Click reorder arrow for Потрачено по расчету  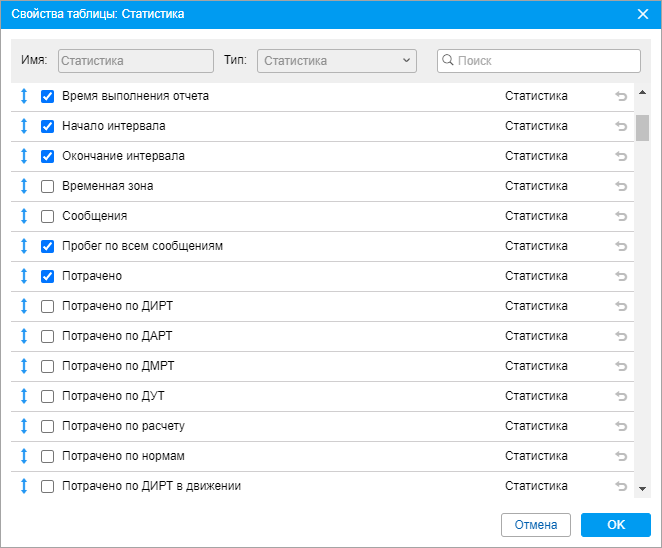pyautogui.click(x=24, y=426)
